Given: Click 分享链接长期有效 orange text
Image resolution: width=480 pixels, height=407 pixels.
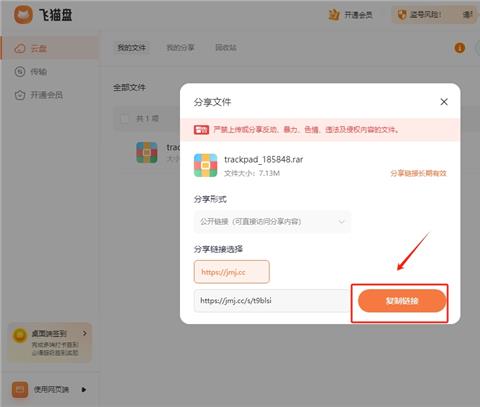Looking at the screenshot, I should (x=418, y=173).
